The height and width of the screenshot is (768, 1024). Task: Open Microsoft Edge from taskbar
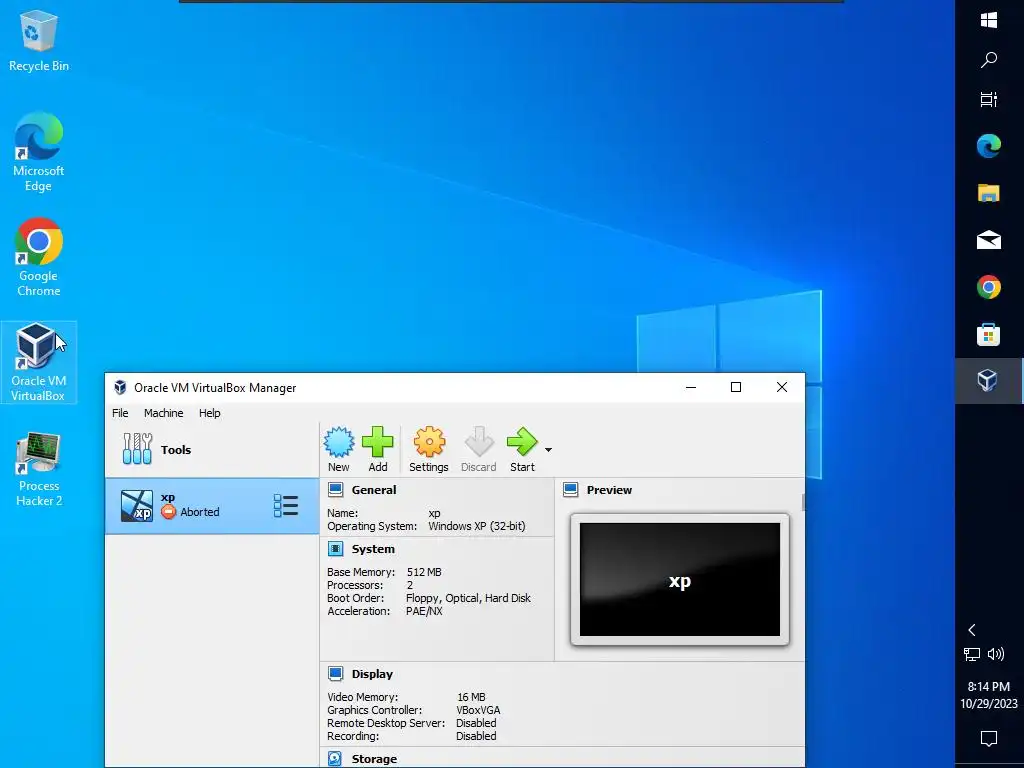[989, 146]
